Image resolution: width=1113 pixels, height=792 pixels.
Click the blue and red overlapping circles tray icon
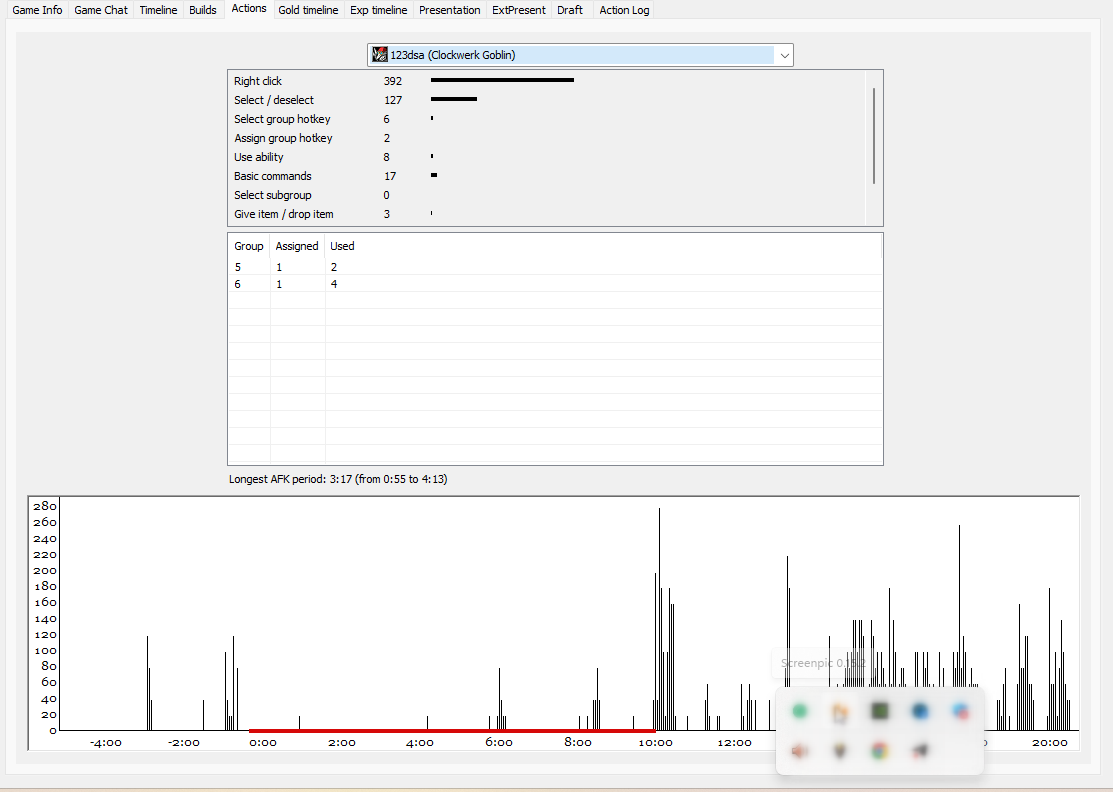[x=960, y=710]
